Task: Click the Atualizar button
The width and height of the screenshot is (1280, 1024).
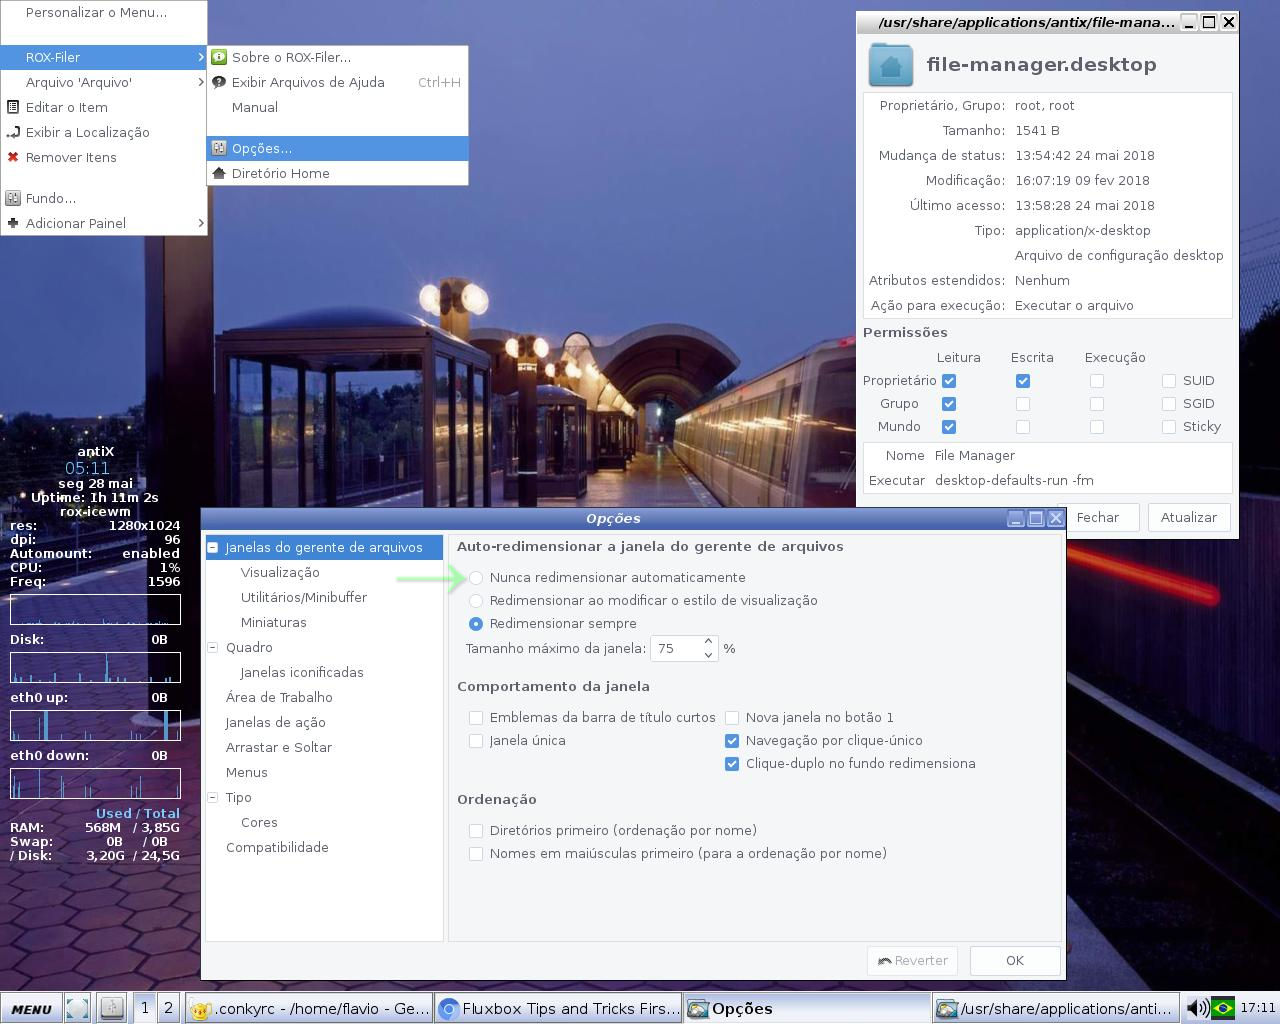Action: tap(1189, 517)
